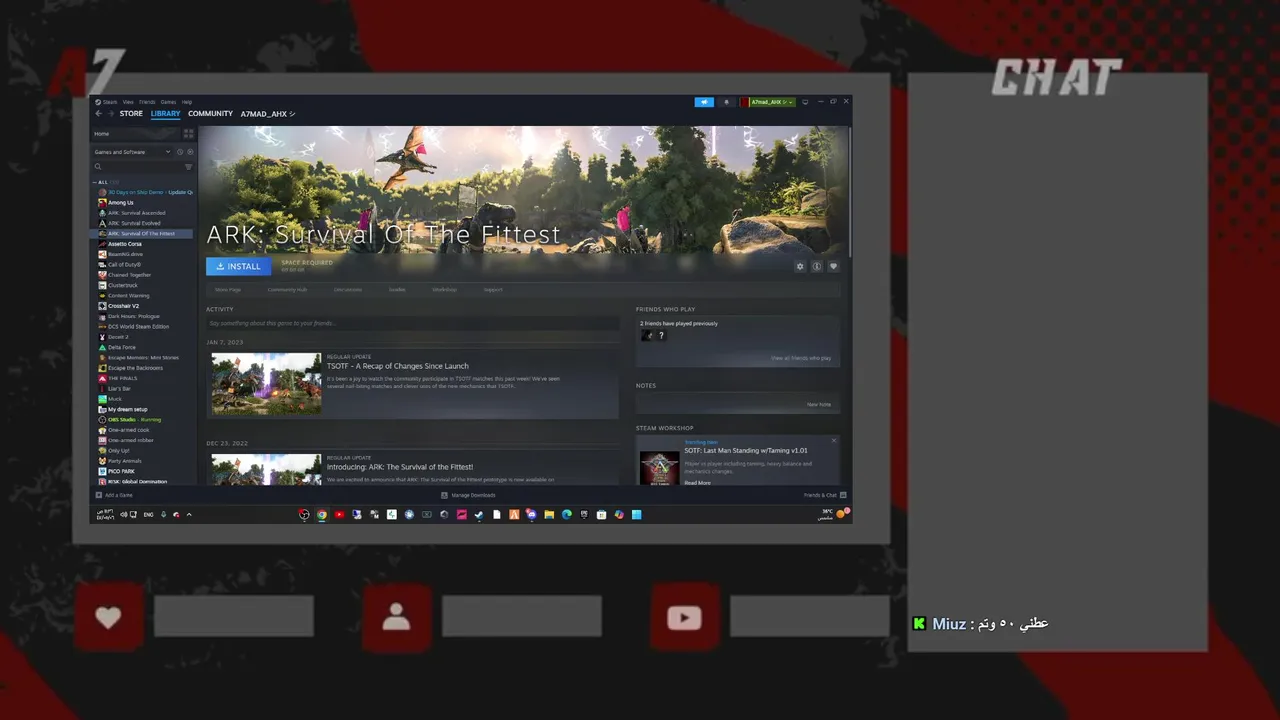Switch to the STORE tab
The width and height of the screenshot is (1280, 720).
[131, 114]
